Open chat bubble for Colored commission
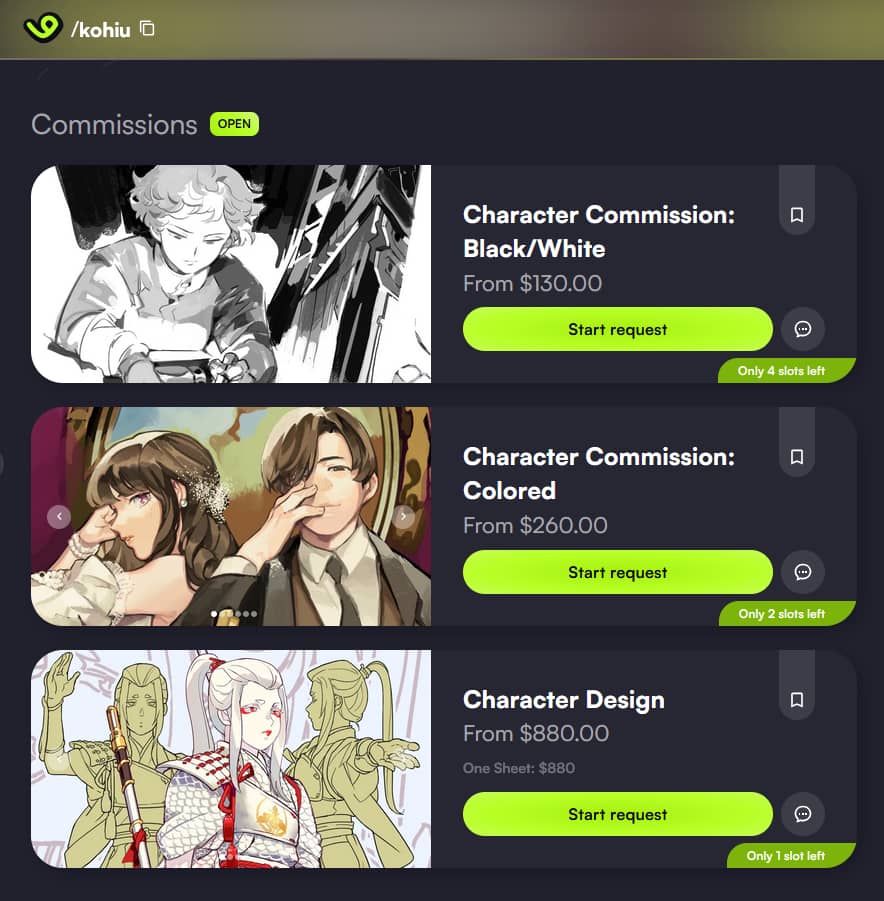This screenshot has width=884, height=901. tap(803, 572)
